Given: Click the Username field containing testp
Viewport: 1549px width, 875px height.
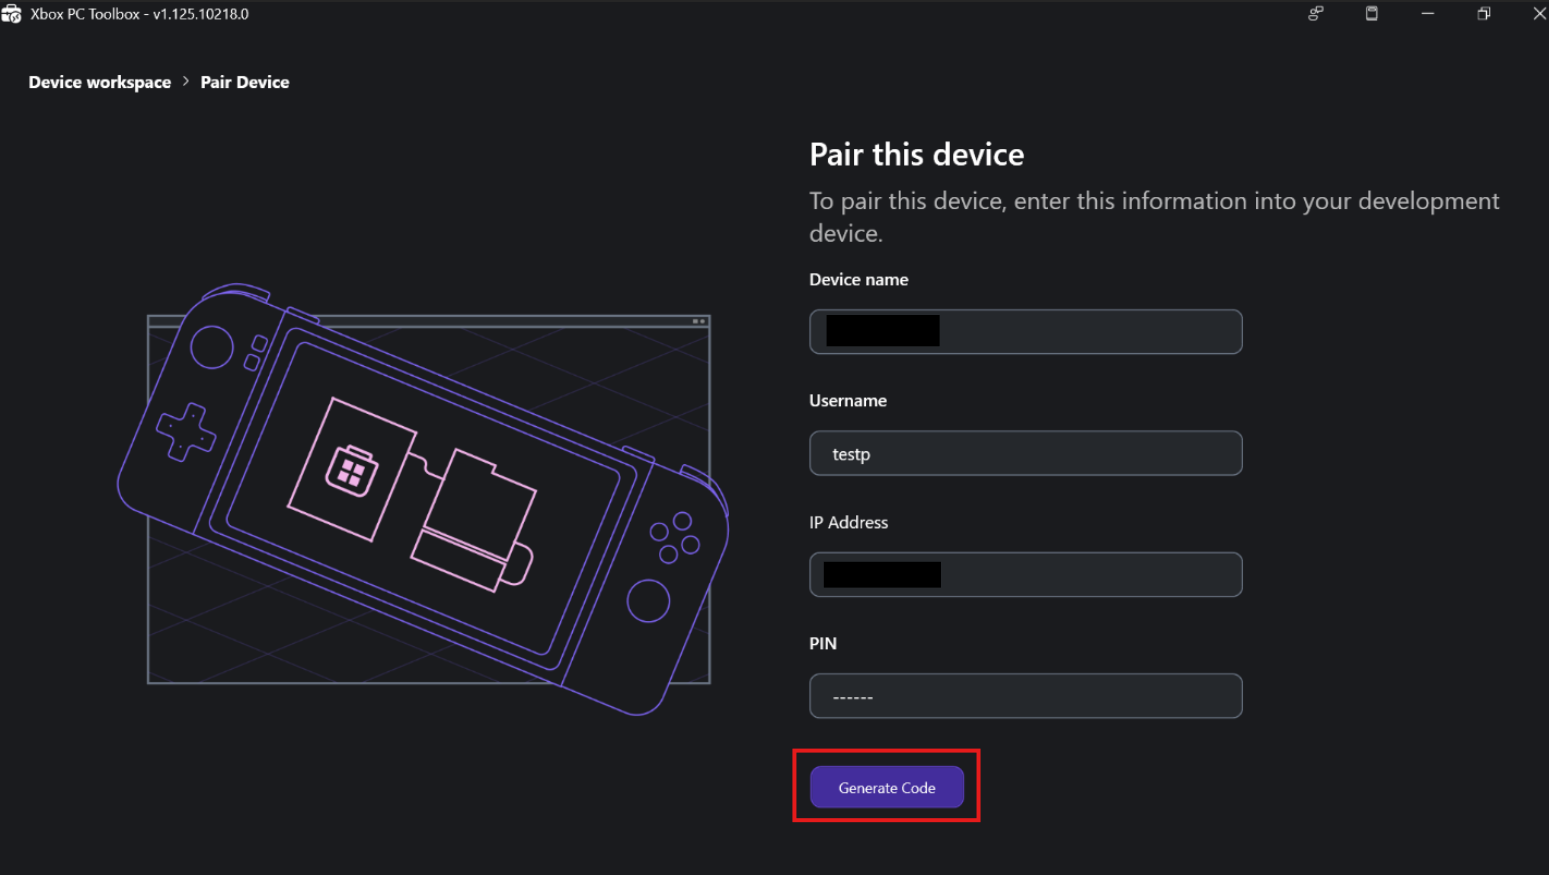Looking at the screenshot, I should 1026,453.
